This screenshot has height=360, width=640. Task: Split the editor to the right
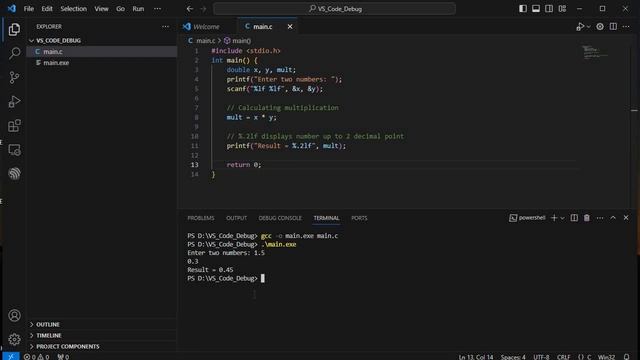coord(613,27)
